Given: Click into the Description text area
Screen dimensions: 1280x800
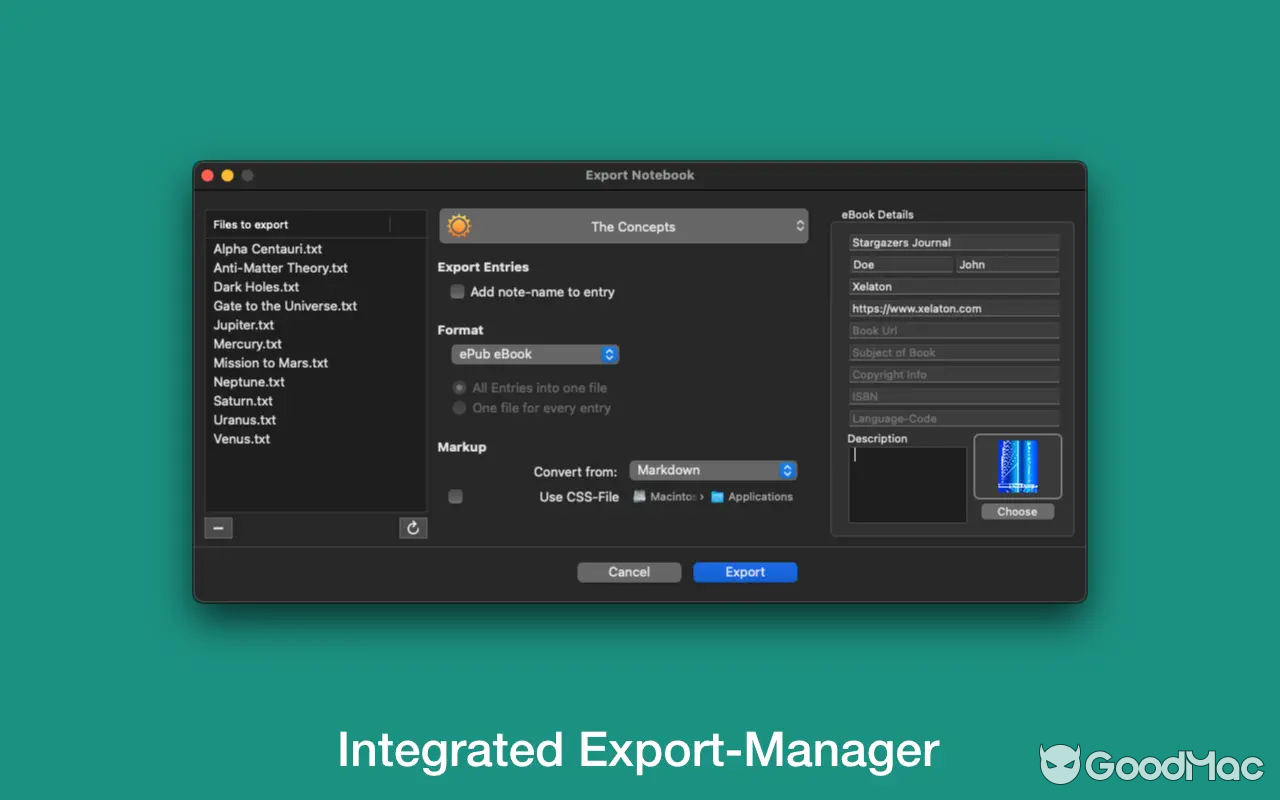Looking at the screenshot, I should click(x=907, y=484).
